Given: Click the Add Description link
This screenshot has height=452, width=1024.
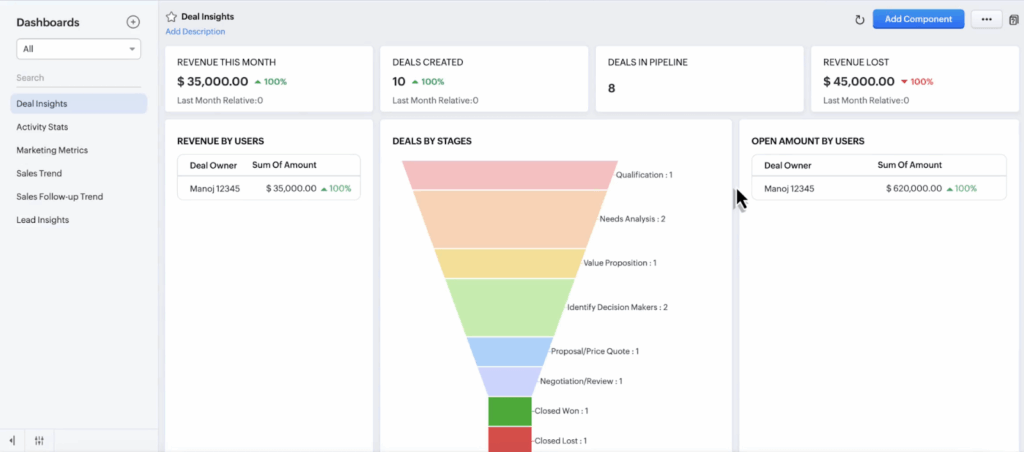Looking at the screenshot, I should point(195,32).
